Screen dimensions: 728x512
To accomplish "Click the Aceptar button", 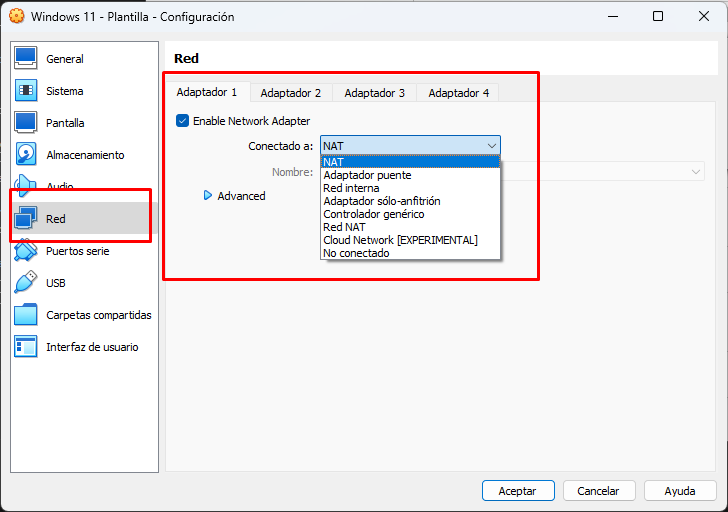I will tap(518, 491).
